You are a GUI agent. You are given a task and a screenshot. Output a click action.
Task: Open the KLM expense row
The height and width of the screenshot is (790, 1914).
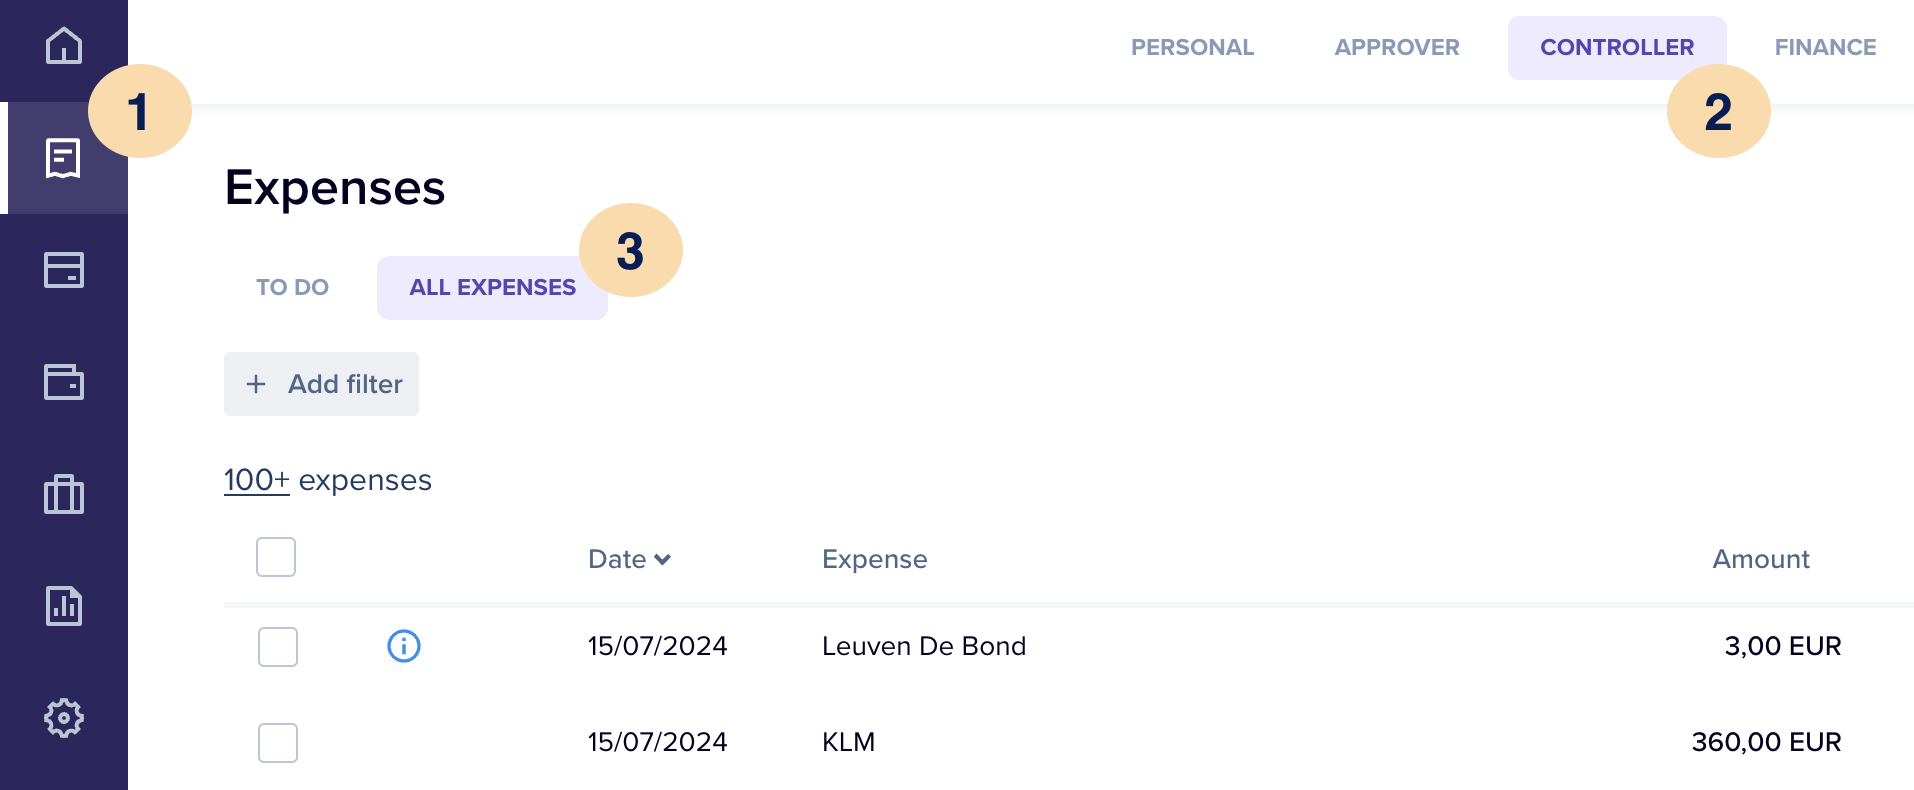click(x=848, y=742)
